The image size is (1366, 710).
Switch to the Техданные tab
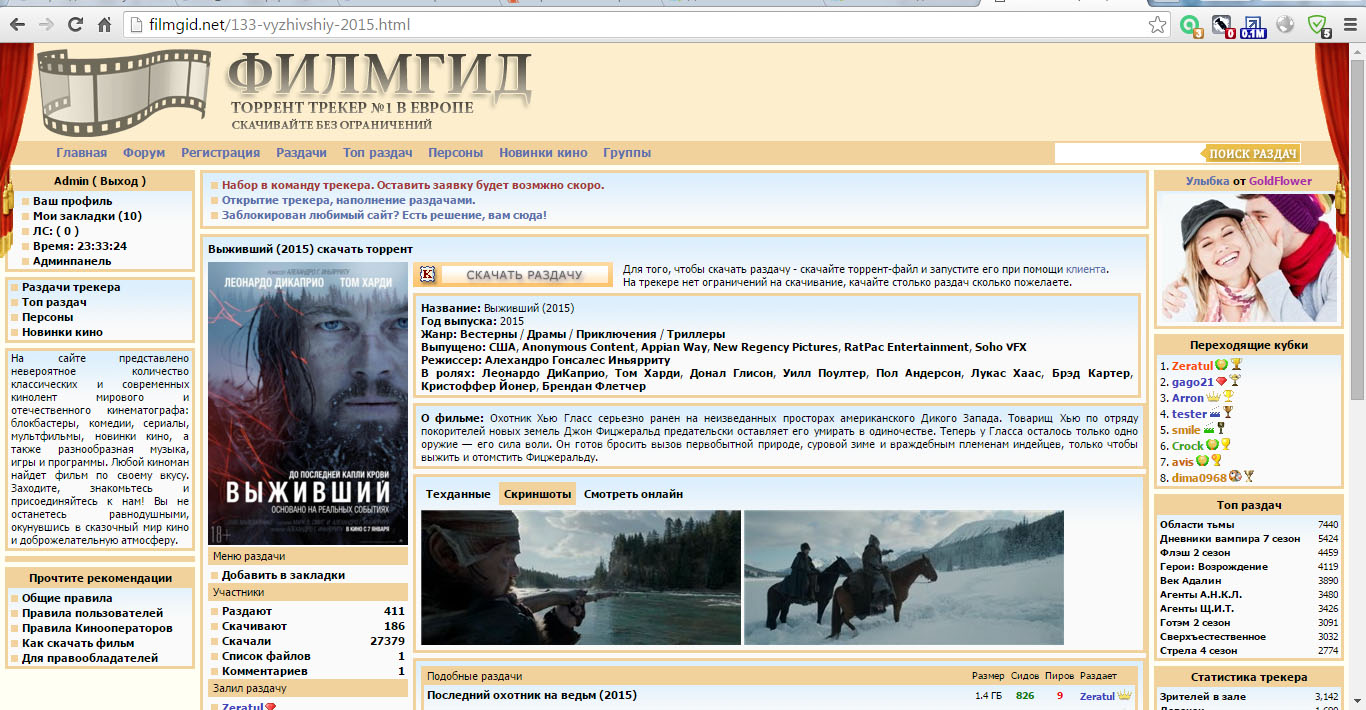tap(458, 494)
